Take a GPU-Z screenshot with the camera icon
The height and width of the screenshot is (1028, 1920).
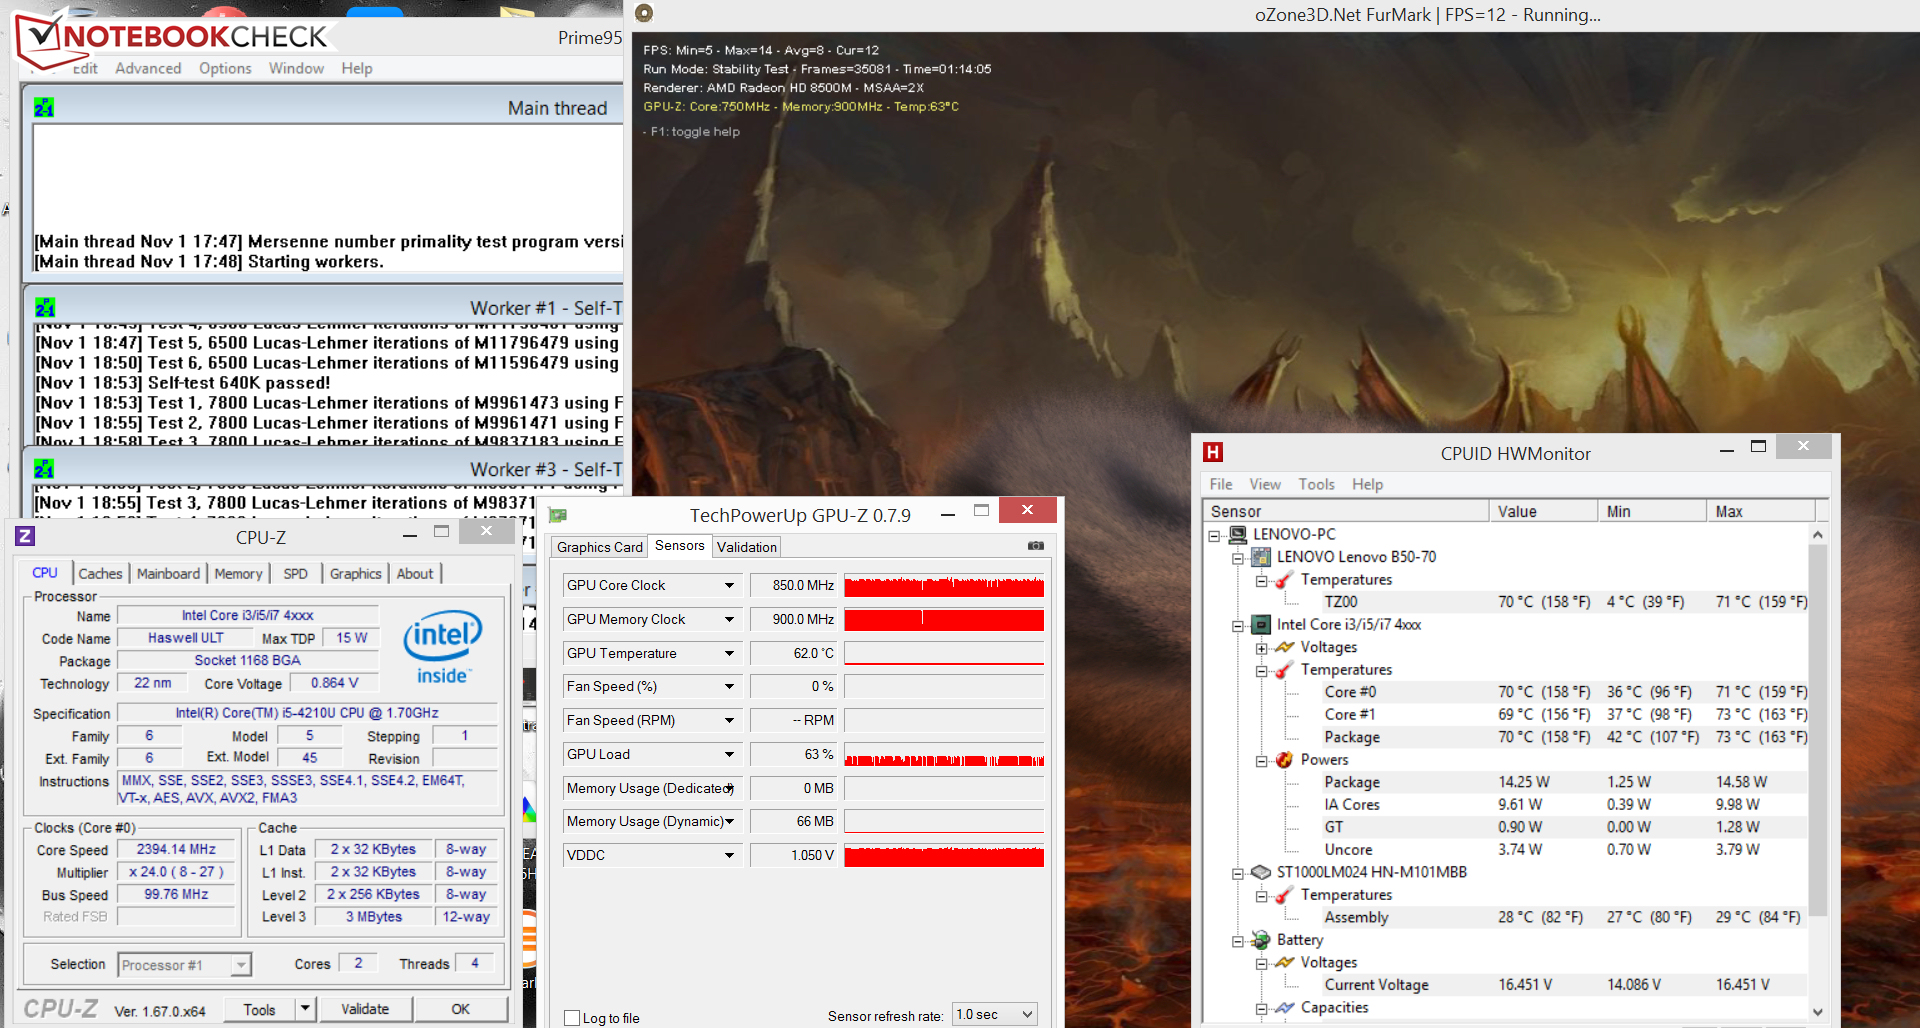tap(1036, 546)
